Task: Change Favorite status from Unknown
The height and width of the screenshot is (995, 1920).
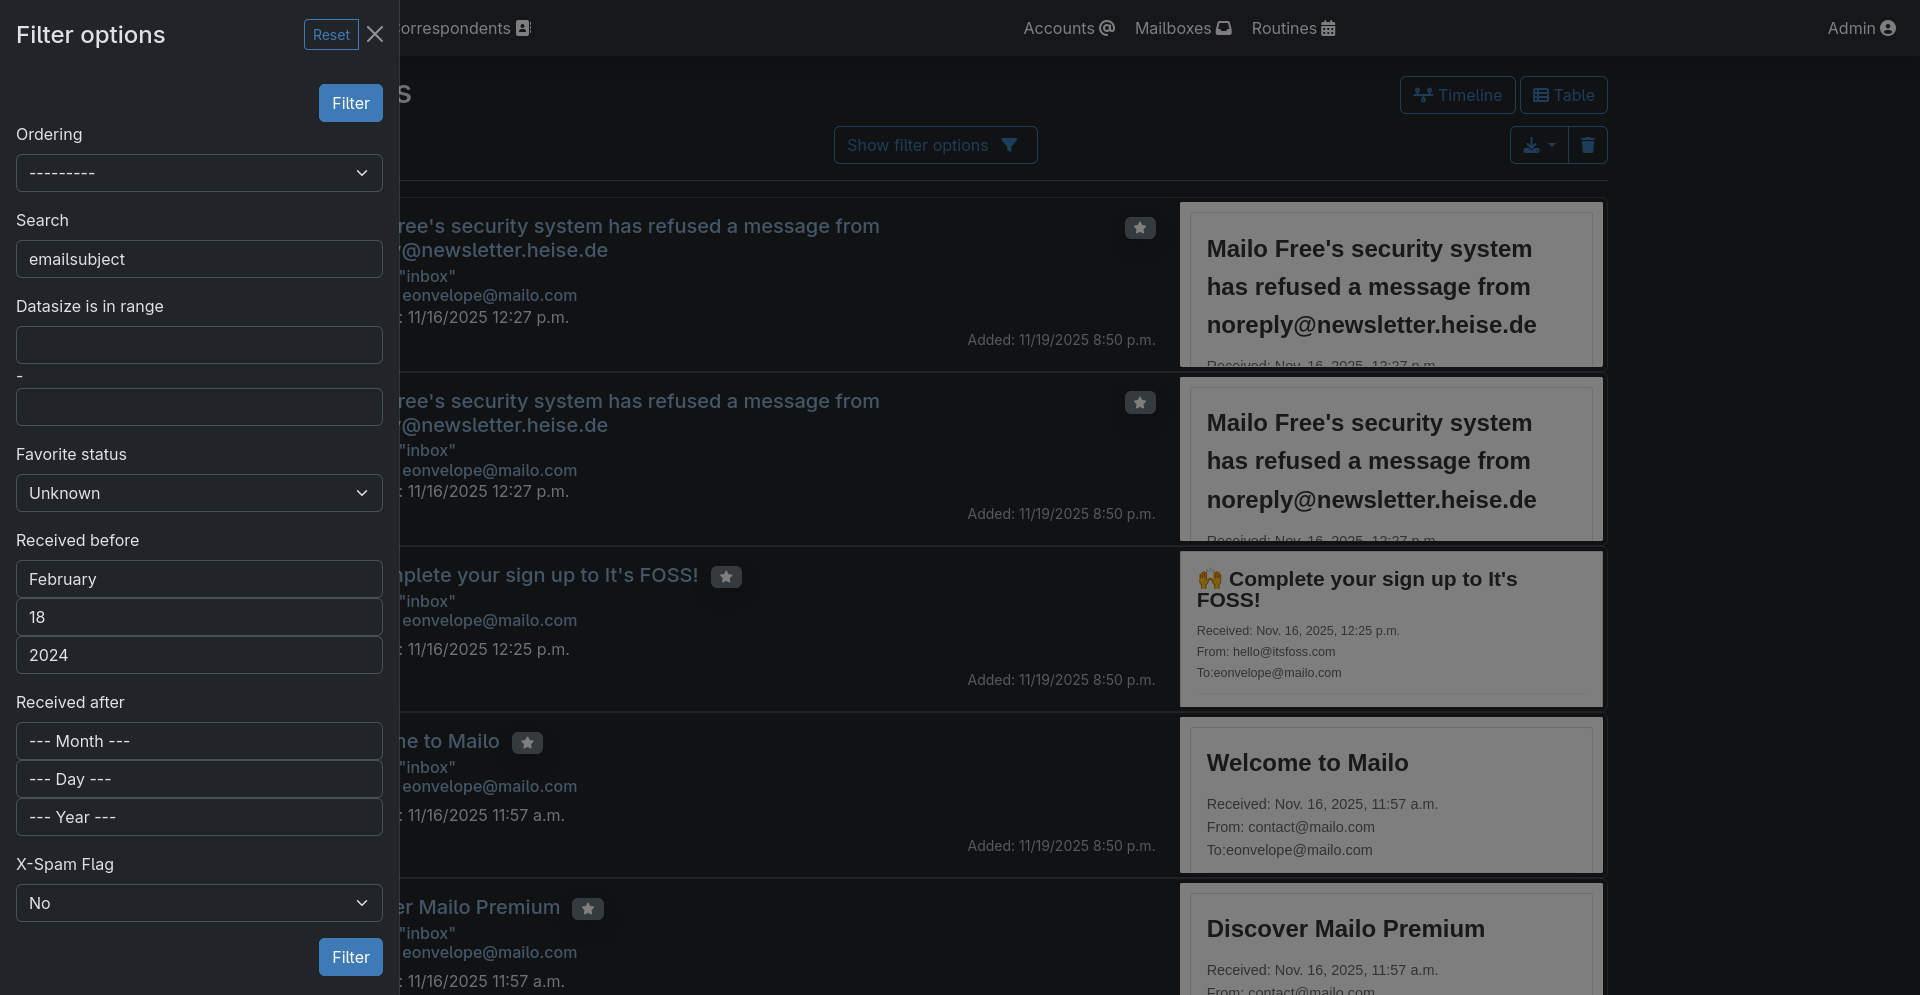Action: [198, 493]
